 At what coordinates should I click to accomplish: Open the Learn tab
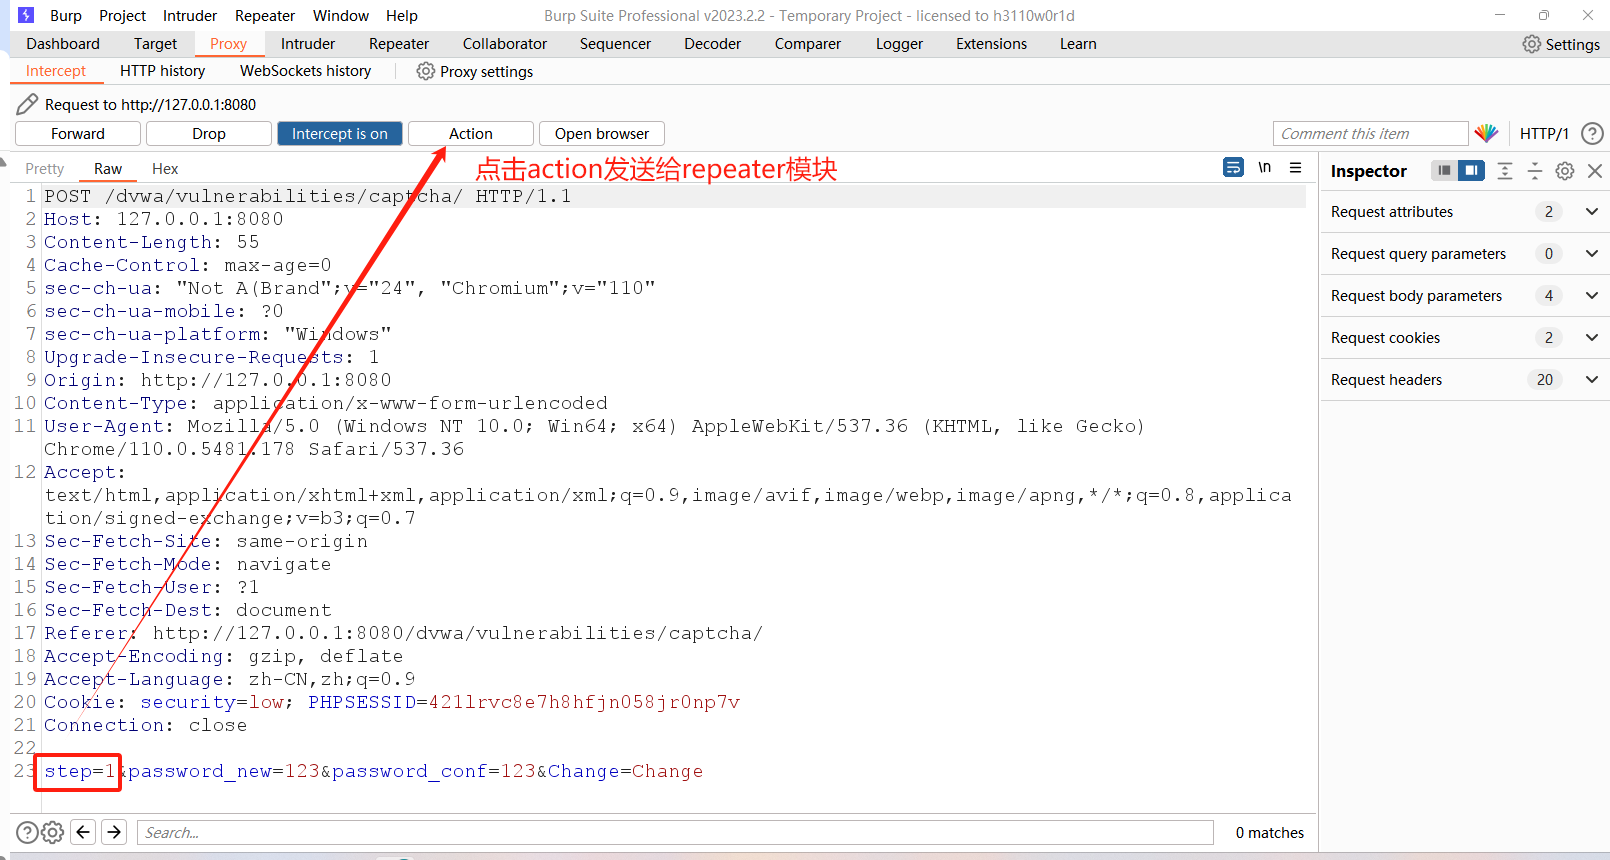[x=1078, y=44]
